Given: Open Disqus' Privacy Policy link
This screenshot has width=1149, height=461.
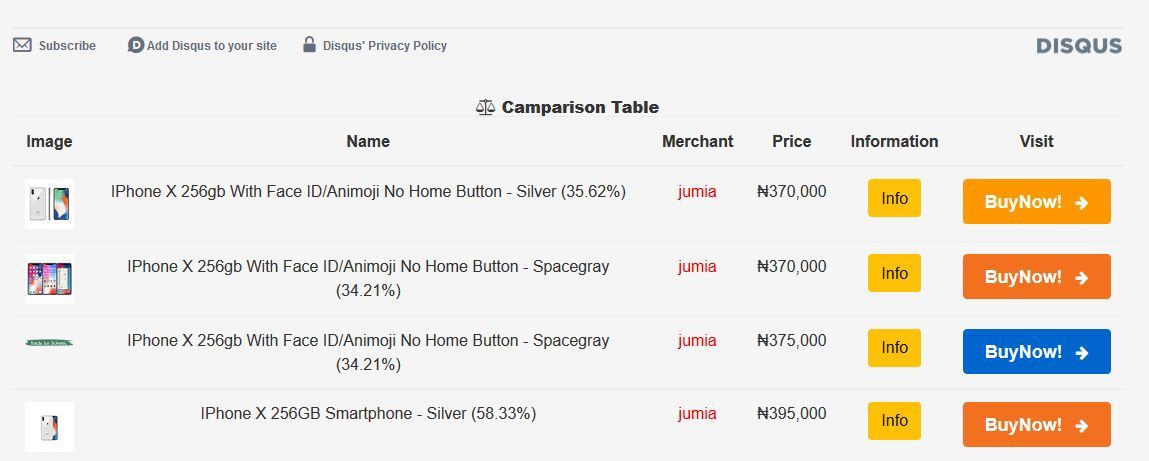Looking at the screenshot, I should click(x=384, y=46).
